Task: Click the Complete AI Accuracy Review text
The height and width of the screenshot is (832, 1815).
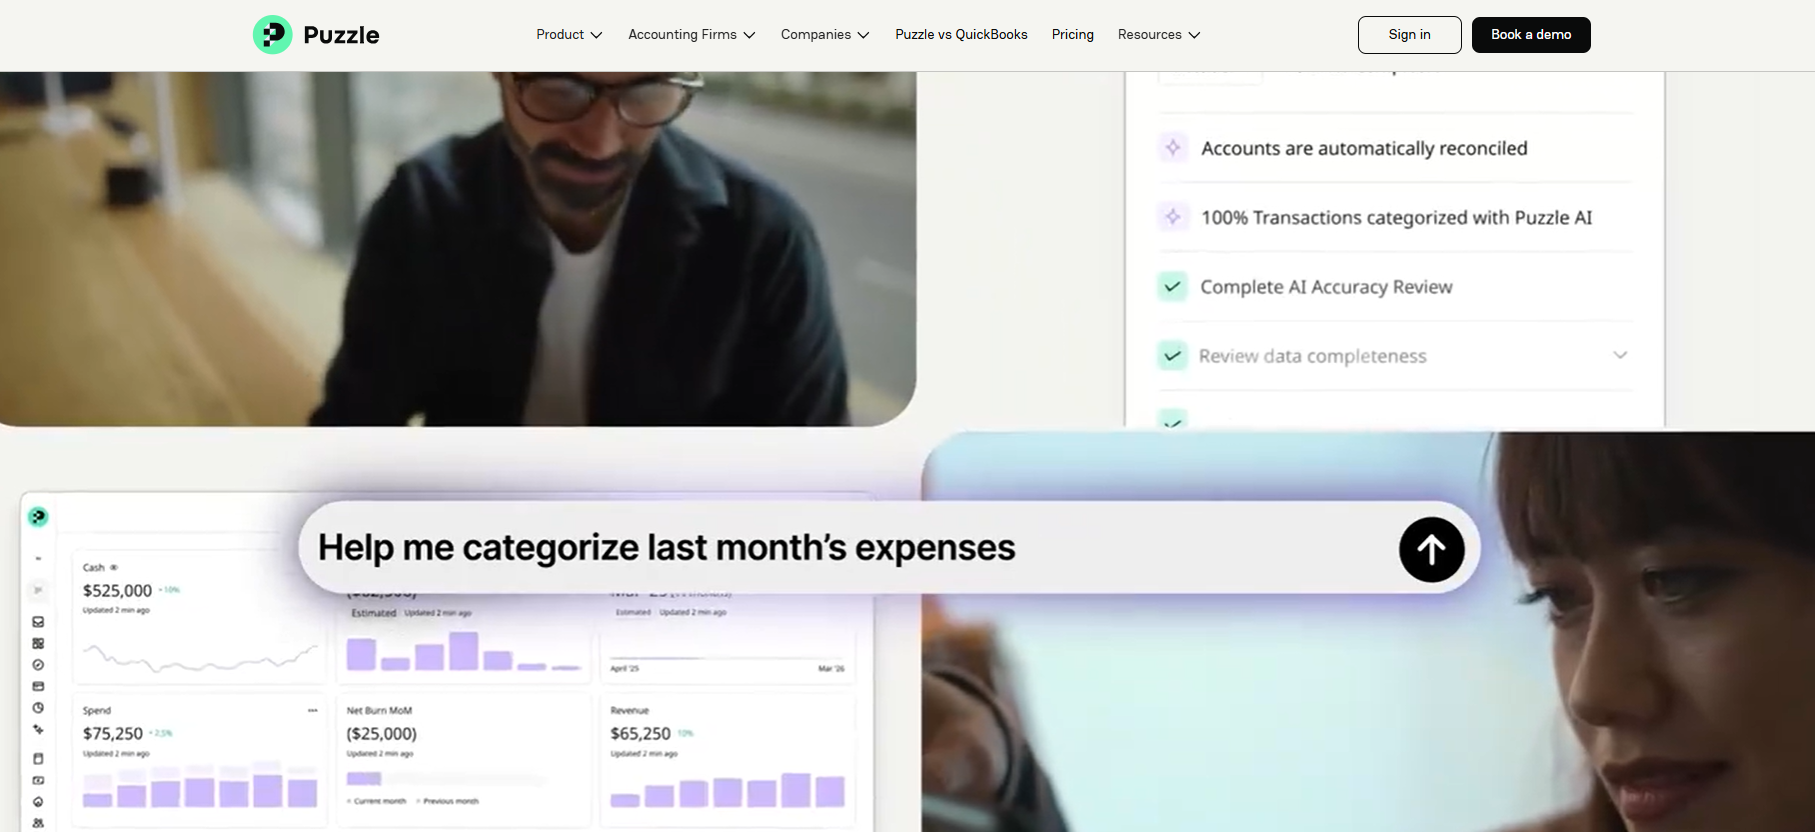Action: 1326,287
